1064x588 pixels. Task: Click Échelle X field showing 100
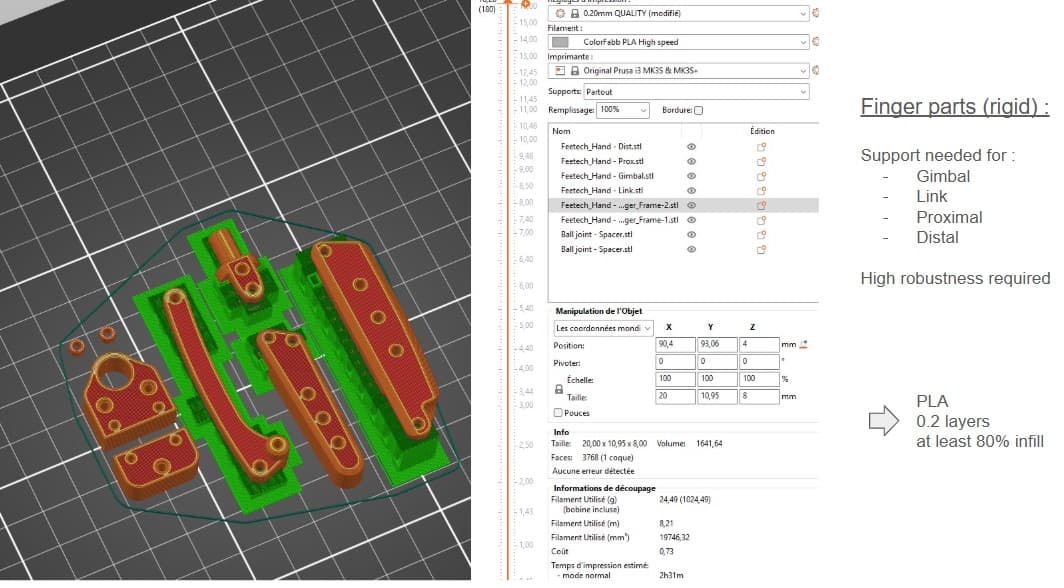[x=675, y=379]
